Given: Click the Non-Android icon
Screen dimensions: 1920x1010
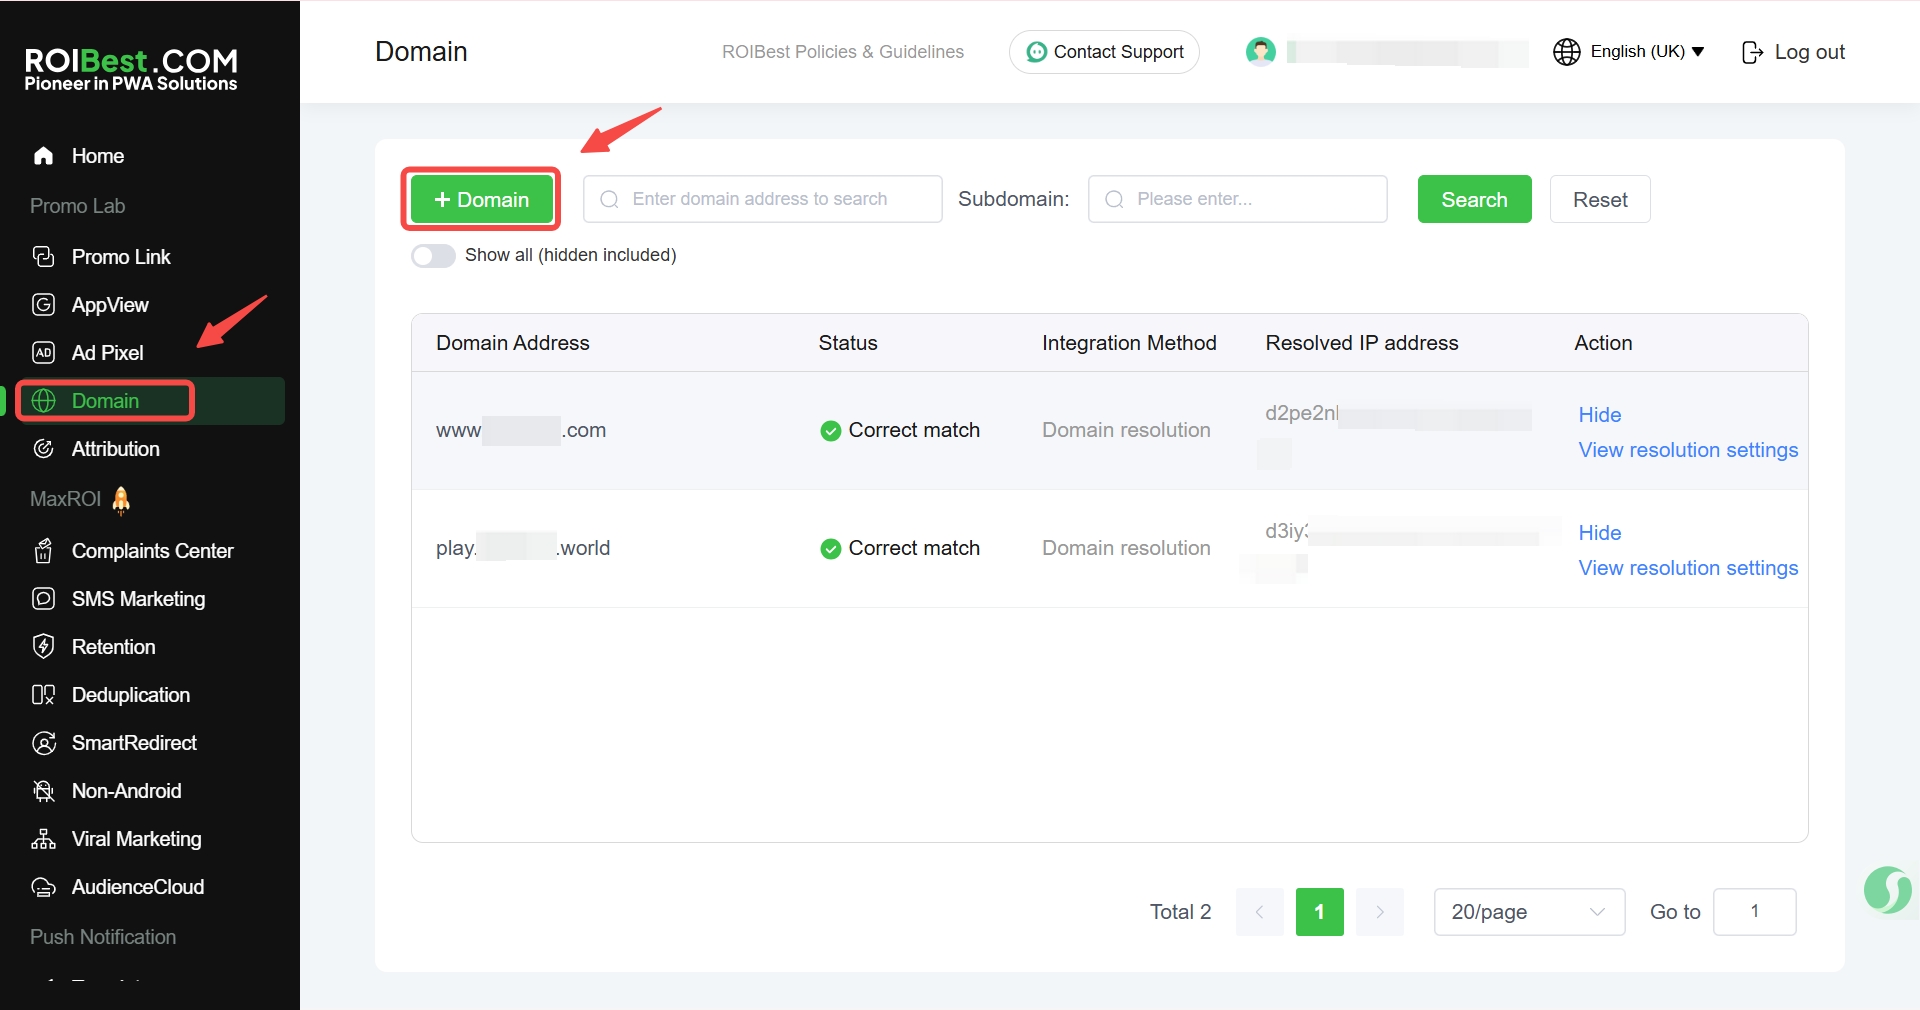Looking at the screenshot, I should [x=43, y=791].
